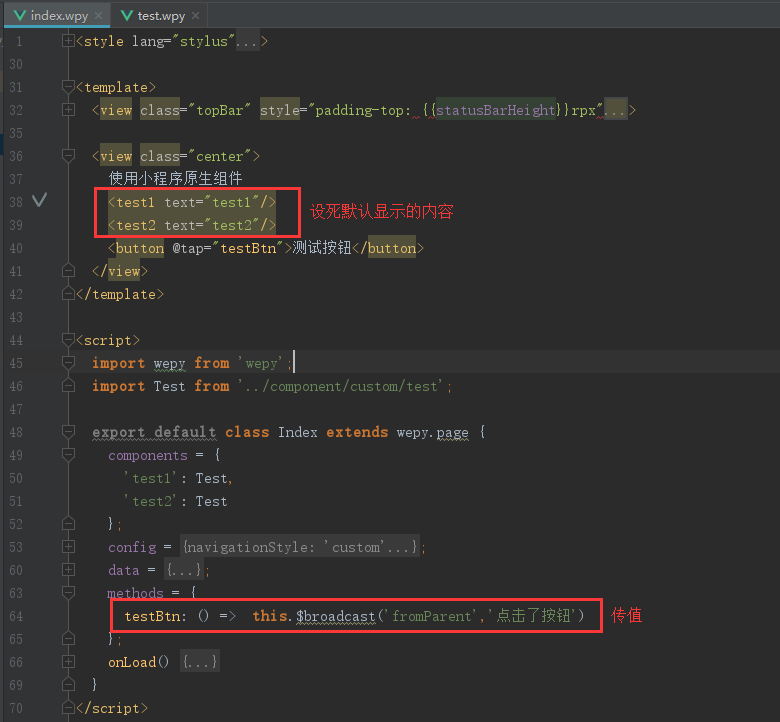Click the 'test1' key on line 50
780x722 pixels.
click(x=151, y=478)
